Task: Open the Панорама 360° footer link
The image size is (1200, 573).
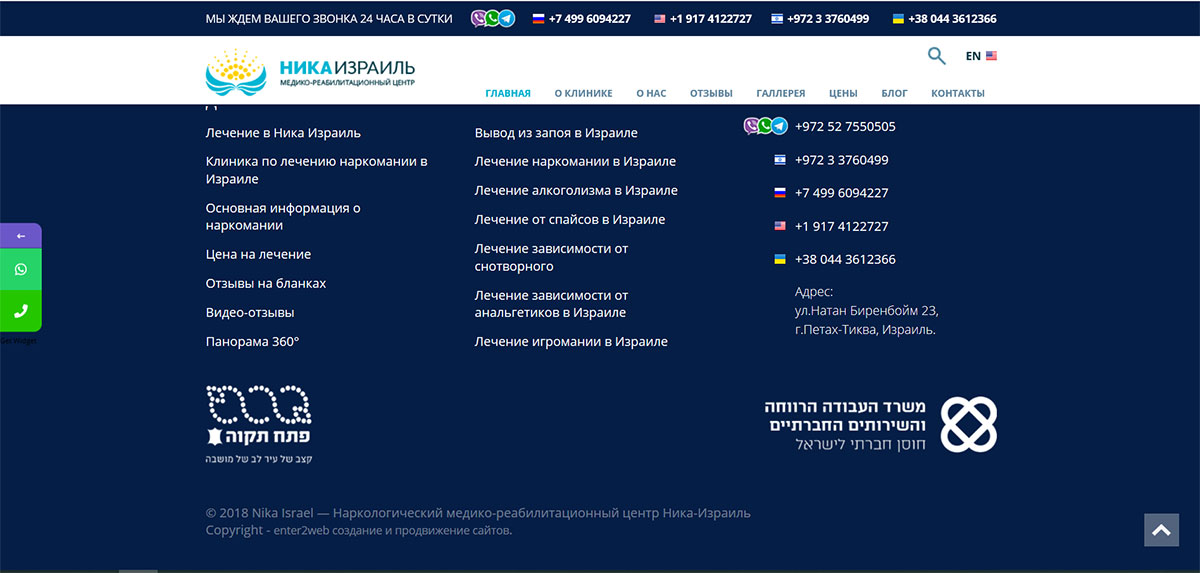Action: pos(252,341)
